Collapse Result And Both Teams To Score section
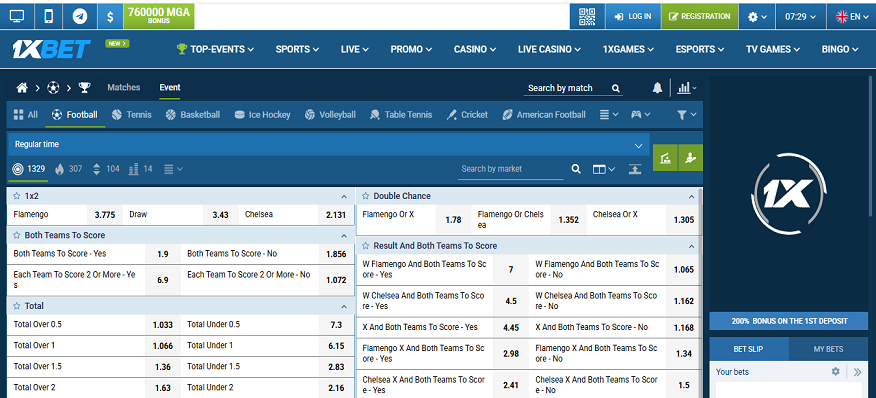This screenshot has height=398, width=876. coord(692,246)
